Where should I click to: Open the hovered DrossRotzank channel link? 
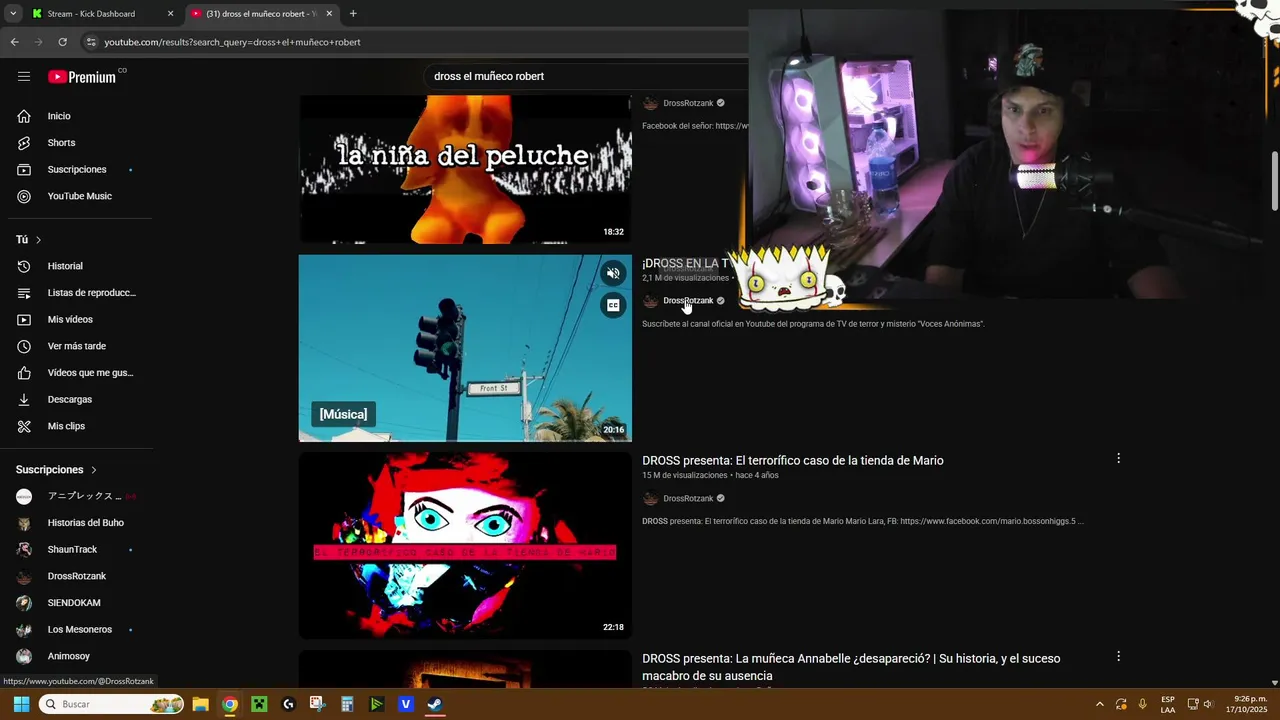[688, 300]
